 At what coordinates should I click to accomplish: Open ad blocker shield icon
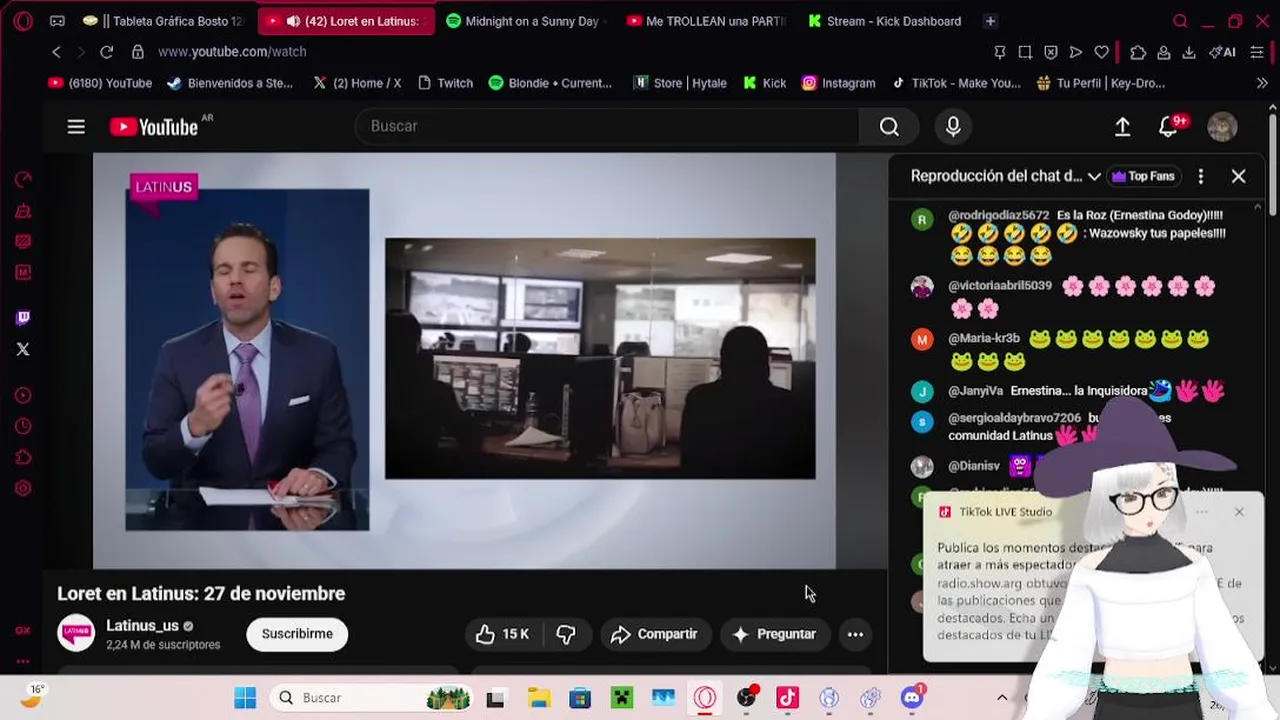pos(1050,52)
